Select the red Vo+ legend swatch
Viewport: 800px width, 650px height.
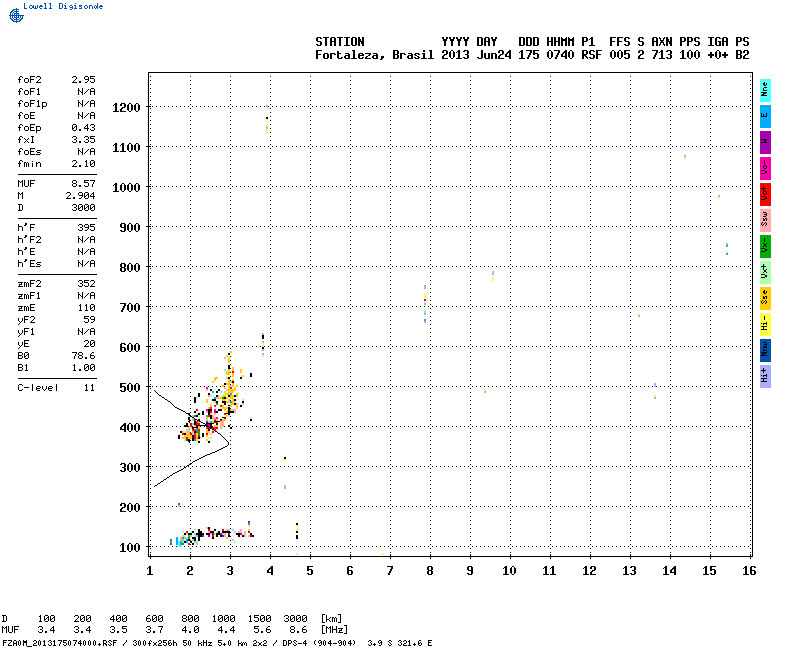(x=765, y=194)
